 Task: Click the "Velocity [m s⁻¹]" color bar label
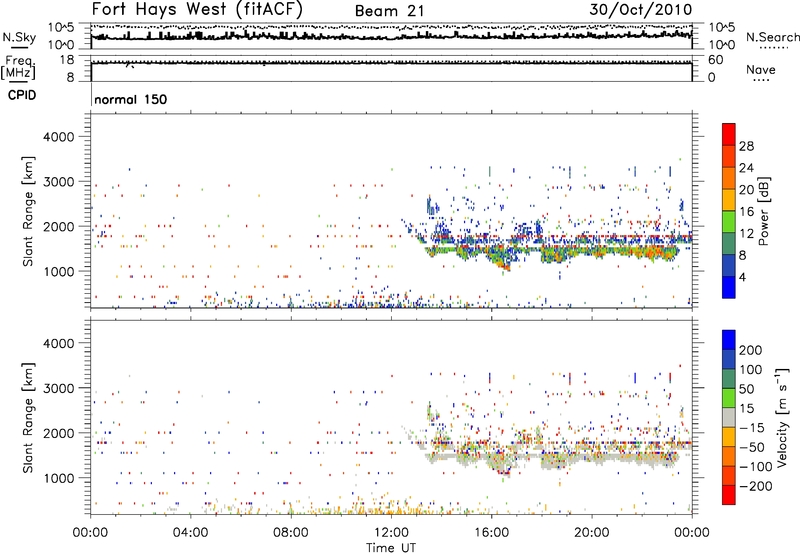coord(782,417)
